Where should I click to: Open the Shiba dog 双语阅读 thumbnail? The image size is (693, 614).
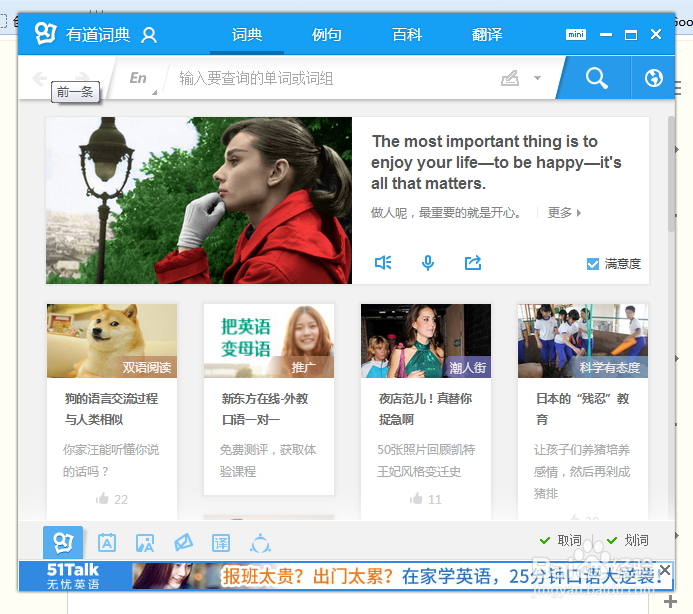[x=112, y=340]
